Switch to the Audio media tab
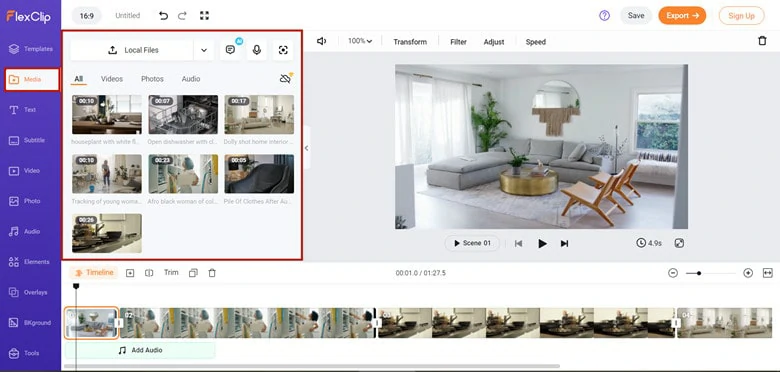This screenshot has width=780, height=372. pyautogui.click(x=191, y=79)
